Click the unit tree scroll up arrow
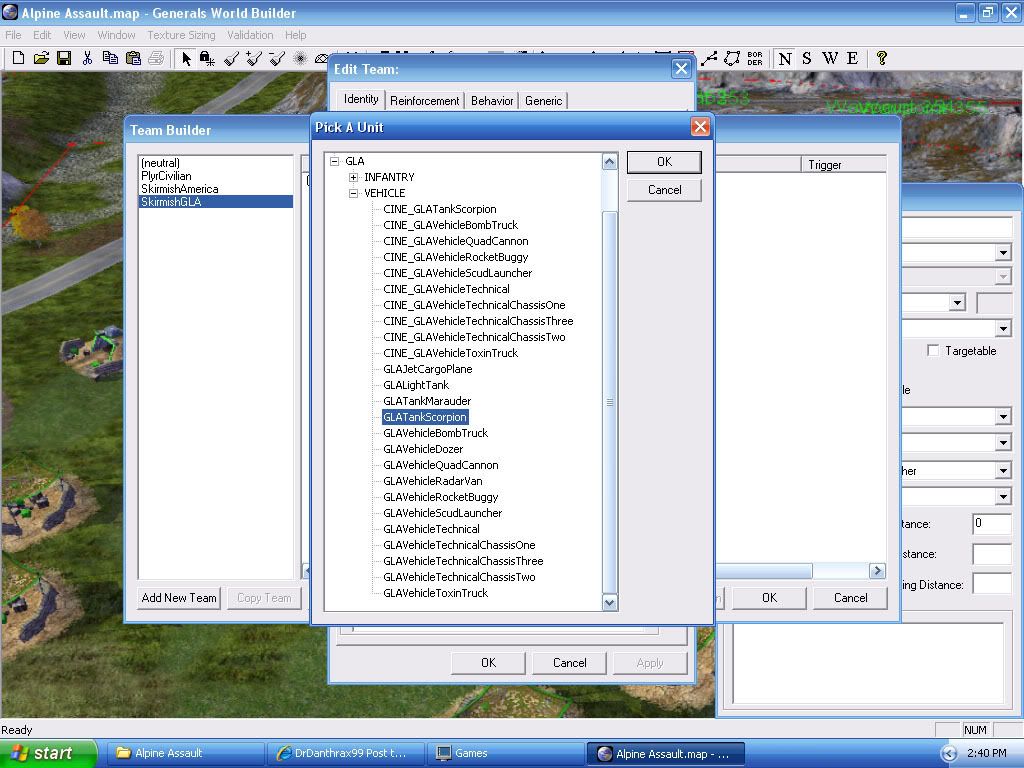The height and width of the screenshot is (768, 1024). coord(609,161)
